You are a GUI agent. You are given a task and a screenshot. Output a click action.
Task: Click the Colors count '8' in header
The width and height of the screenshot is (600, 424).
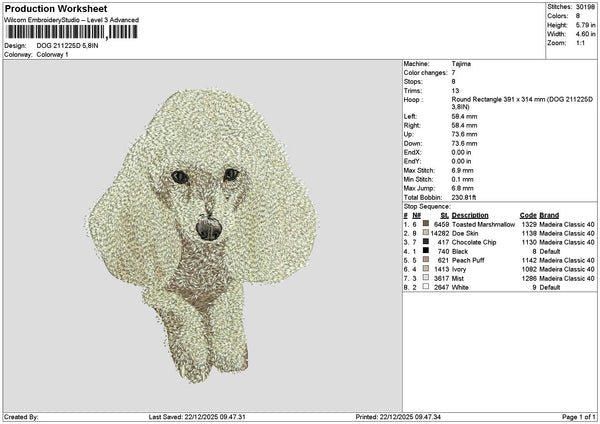click(x=578, y=16)
